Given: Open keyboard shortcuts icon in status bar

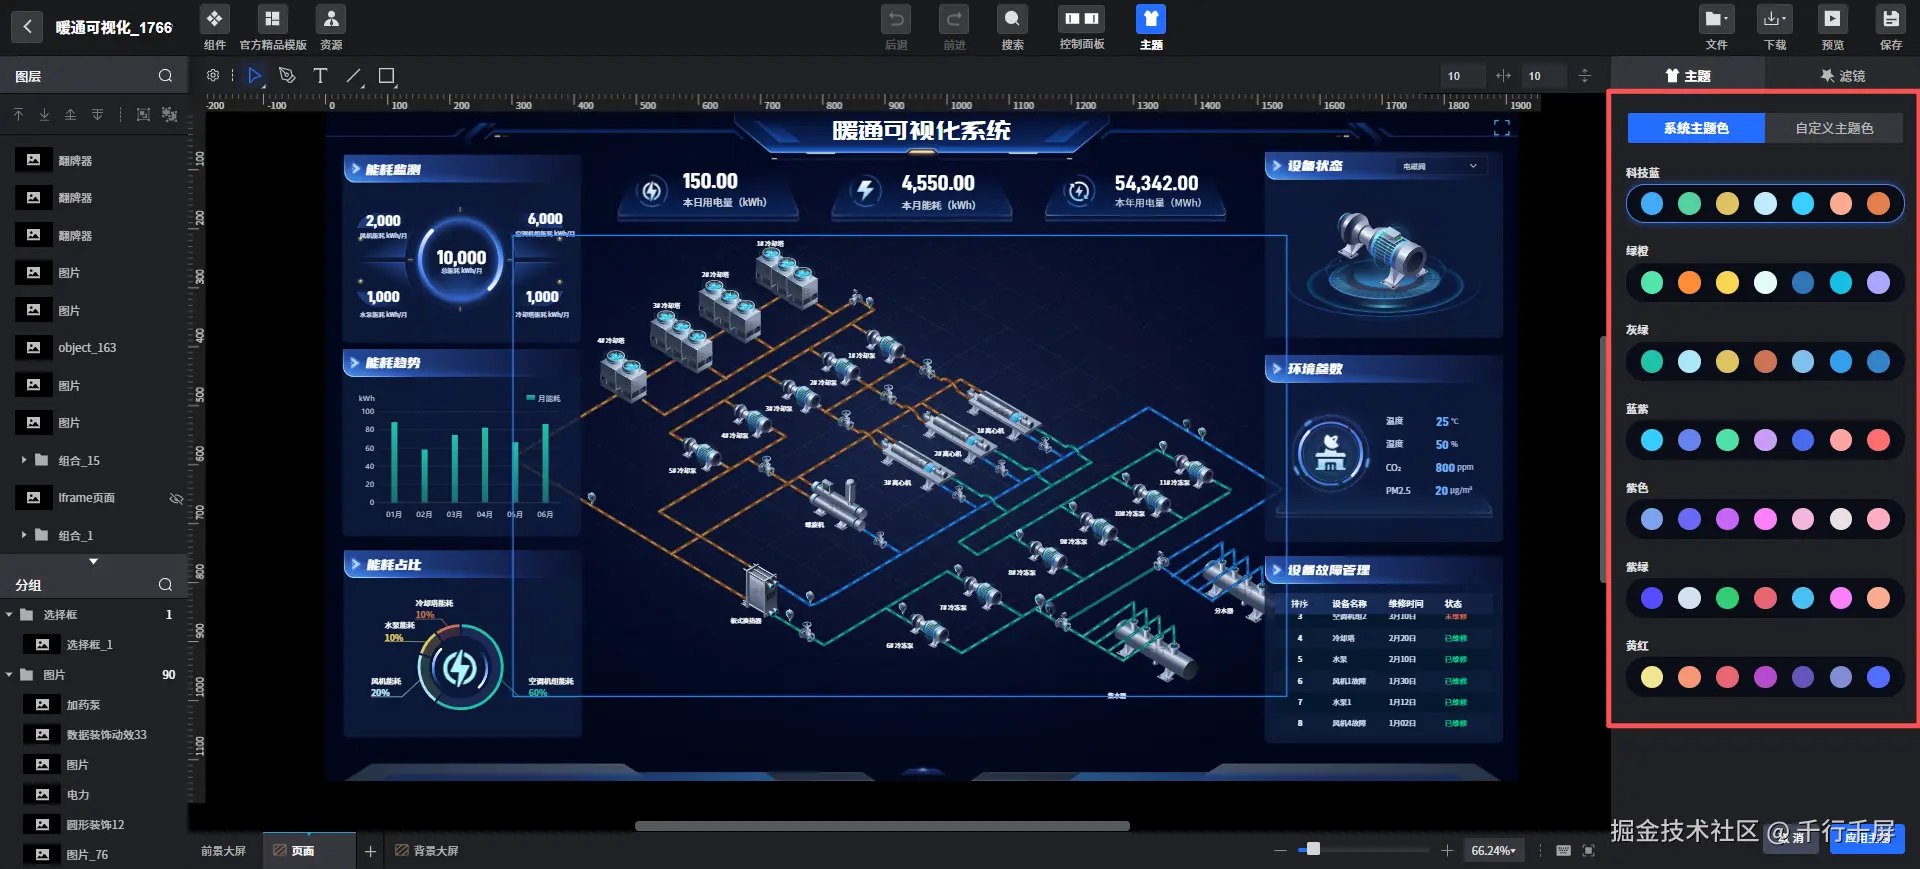Looking at the screenshot, I should [1563, 851].
